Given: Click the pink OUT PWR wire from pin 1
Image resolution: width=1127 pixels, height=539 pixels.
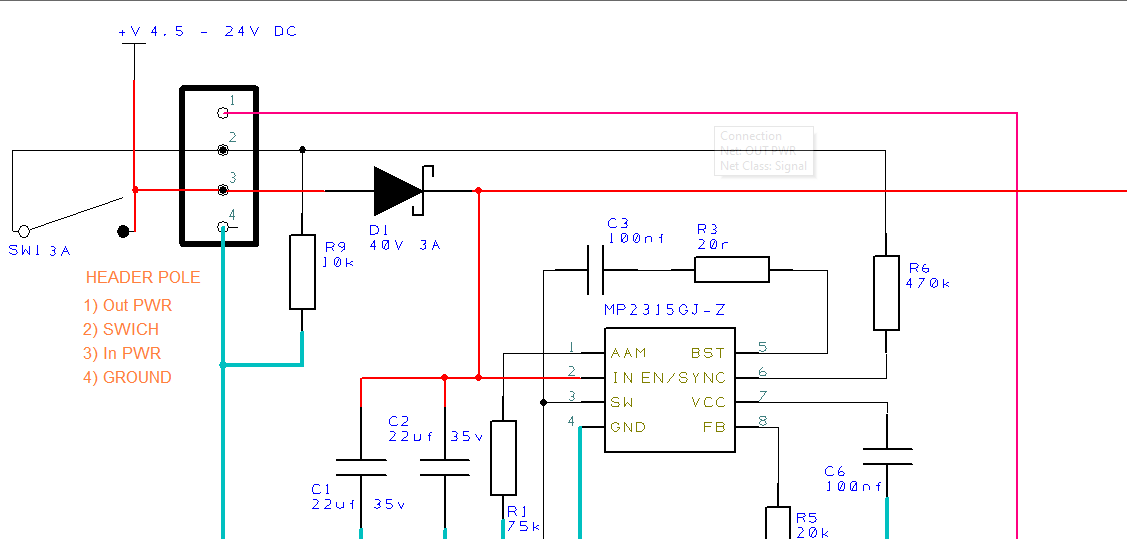Looking at the screenshot, I should click(618, 113).
